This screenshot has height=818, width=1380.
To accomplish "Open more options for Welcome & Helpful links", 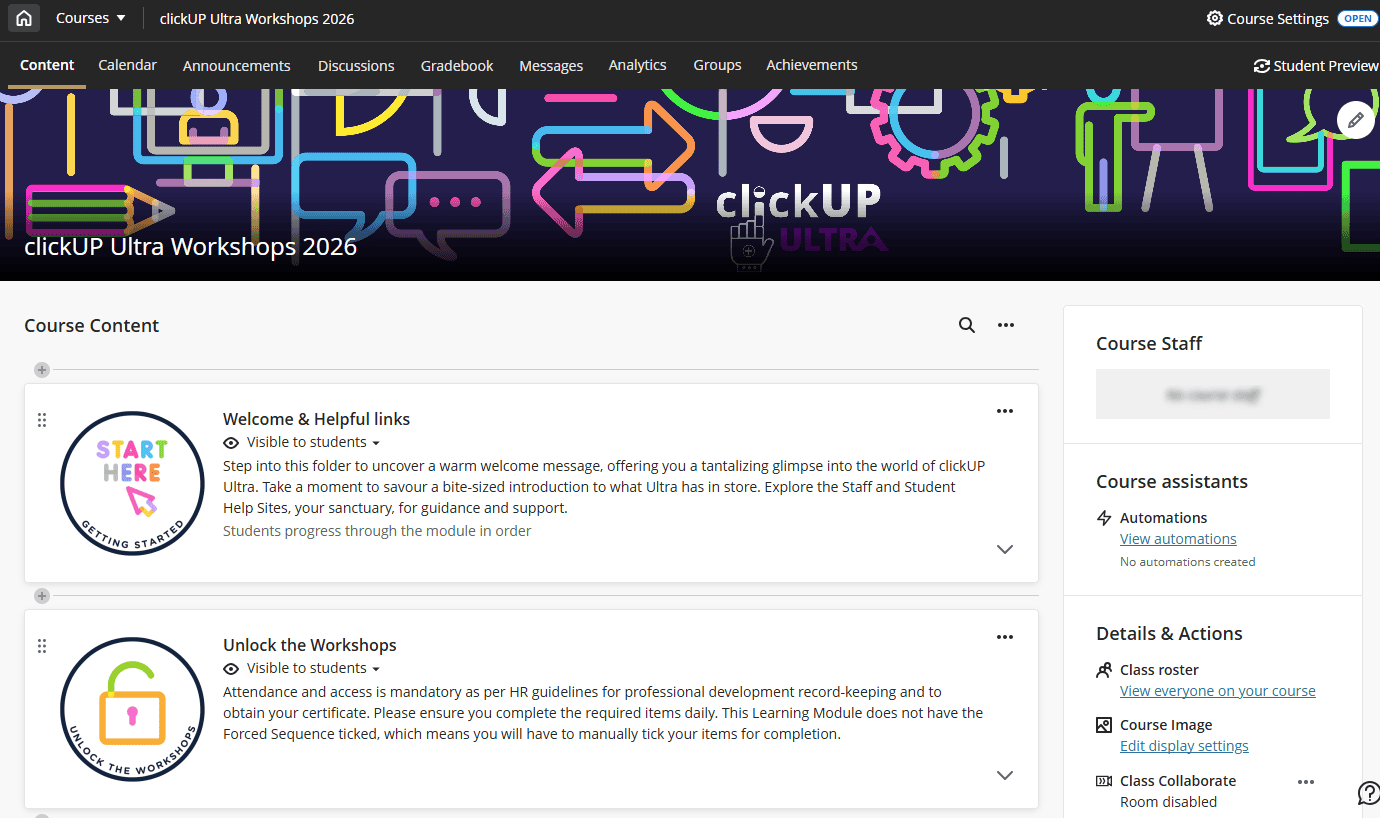I will pos(1005,411).
